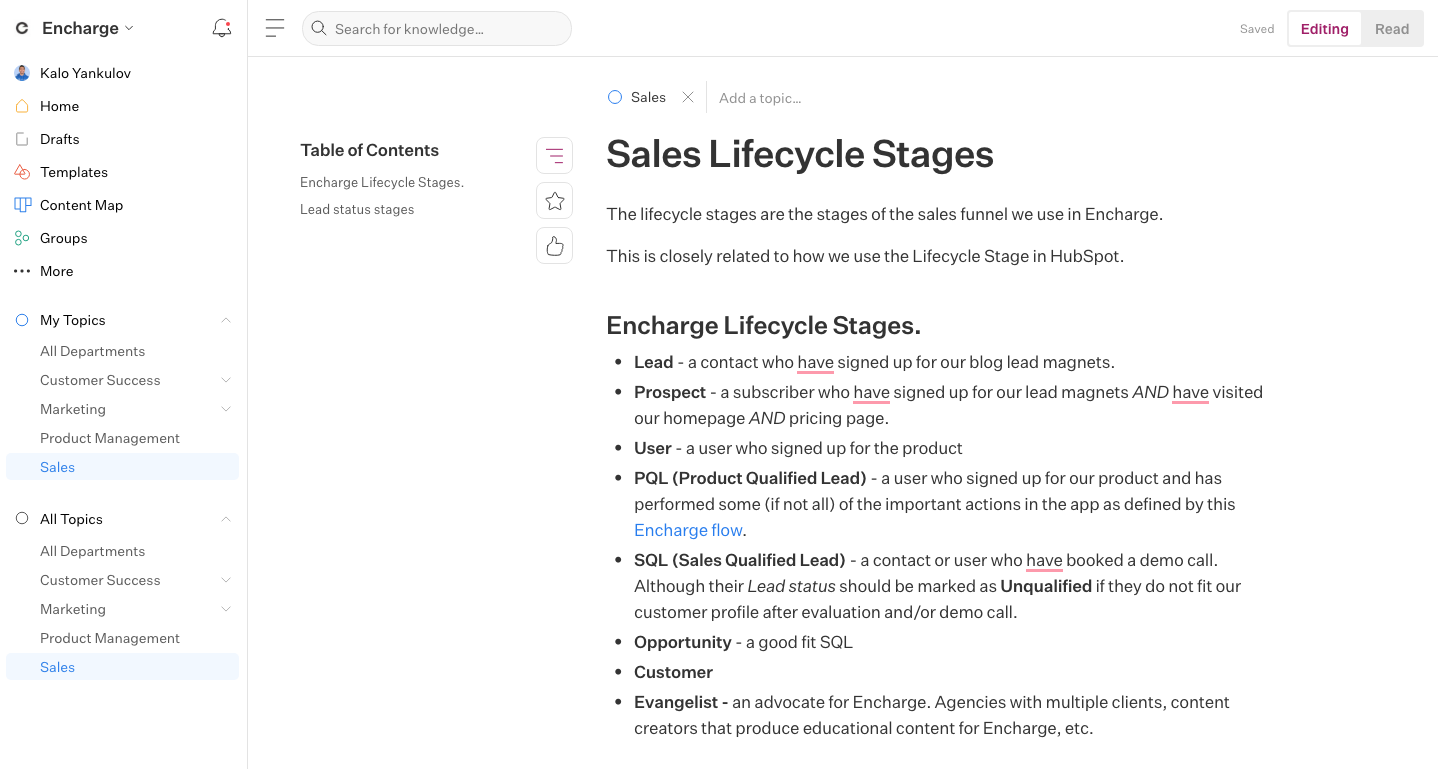Click the Templates shapes icon
1438x769 pixels.
tap(22, 172)
